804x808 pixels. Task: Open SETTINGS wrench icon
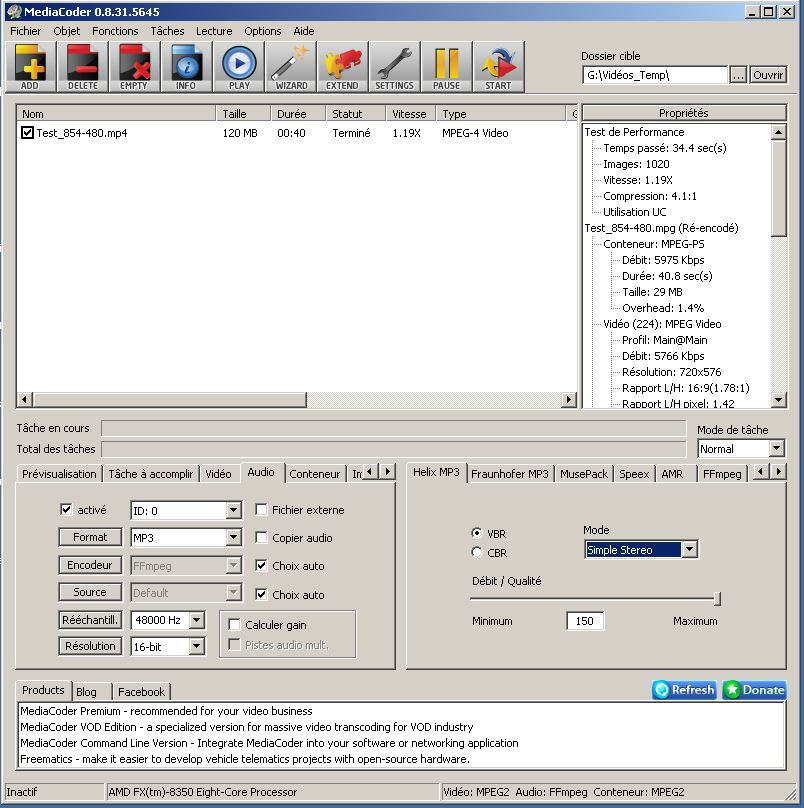(394, 66)
